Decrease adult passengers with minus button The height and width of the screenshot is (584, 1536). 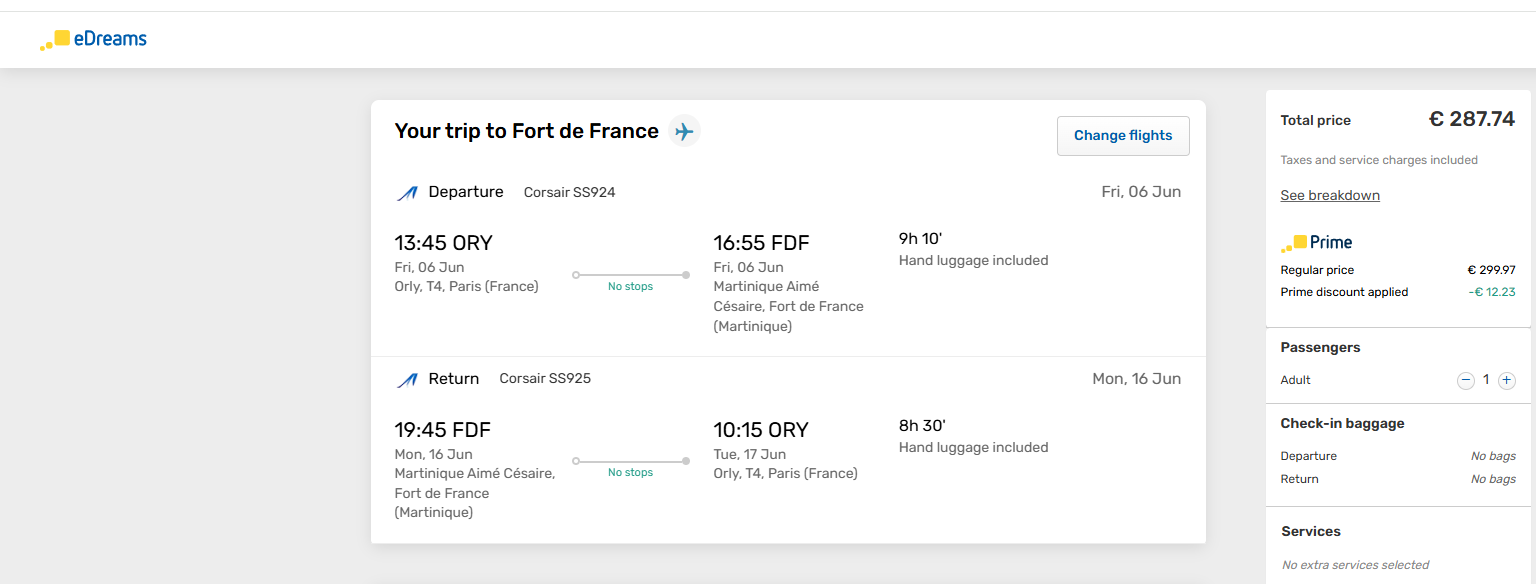1466,380
